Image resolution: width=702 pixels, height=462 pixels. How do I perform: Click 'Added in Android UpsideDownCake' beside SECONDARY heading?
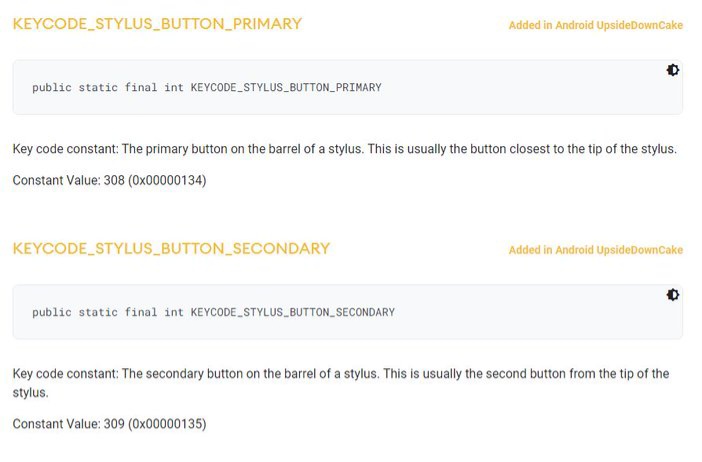(595, 250)
